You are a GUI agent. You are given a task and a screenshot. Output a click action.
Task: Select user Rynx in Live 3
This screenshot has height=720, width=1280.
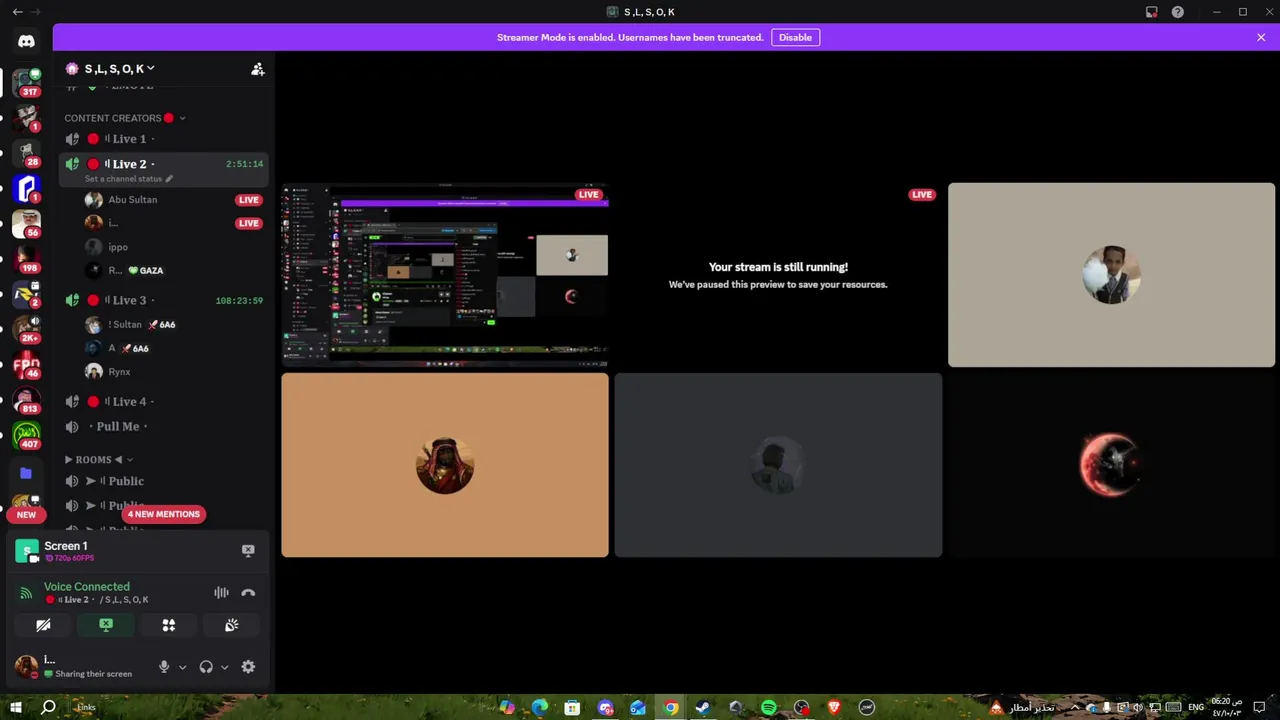tap(173, 372)
